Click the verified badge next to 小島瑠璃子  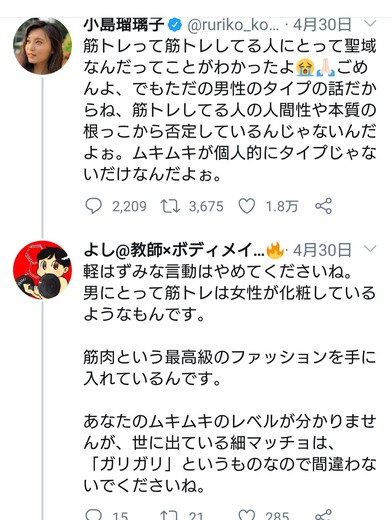click(x=175, y=25)
